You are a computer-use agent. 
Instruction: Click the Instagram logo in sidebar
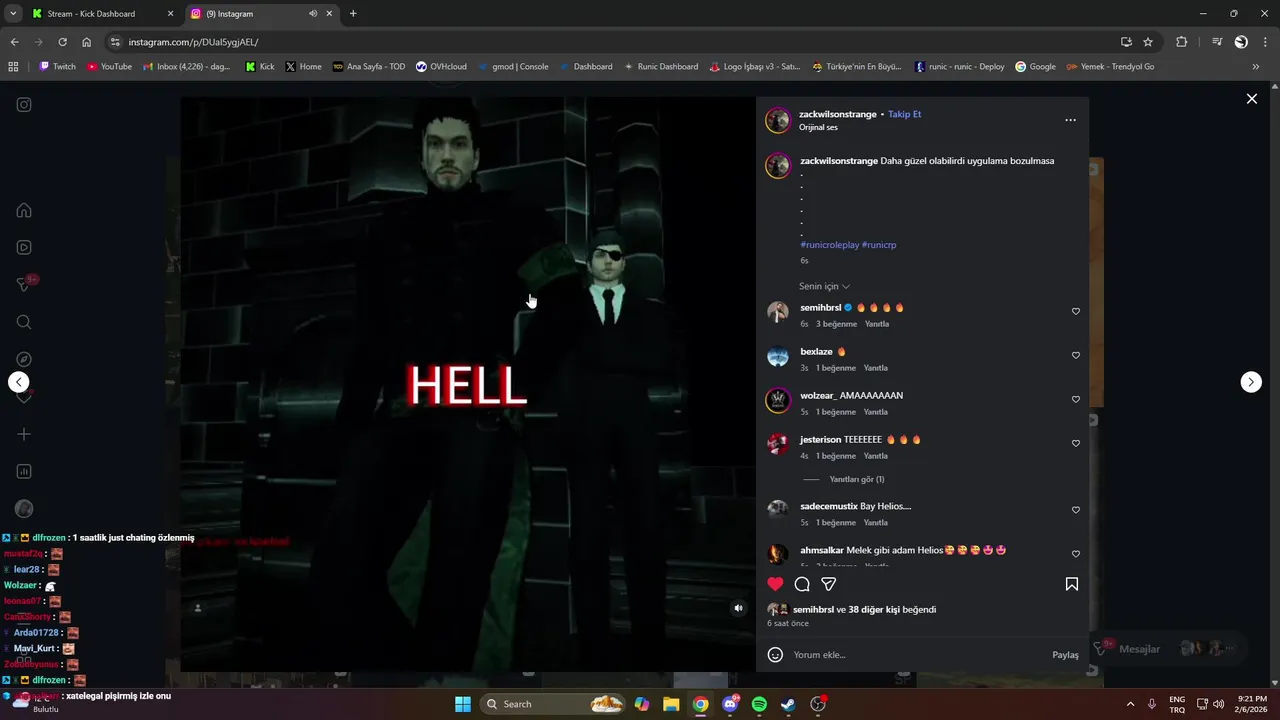click(24, 105)
